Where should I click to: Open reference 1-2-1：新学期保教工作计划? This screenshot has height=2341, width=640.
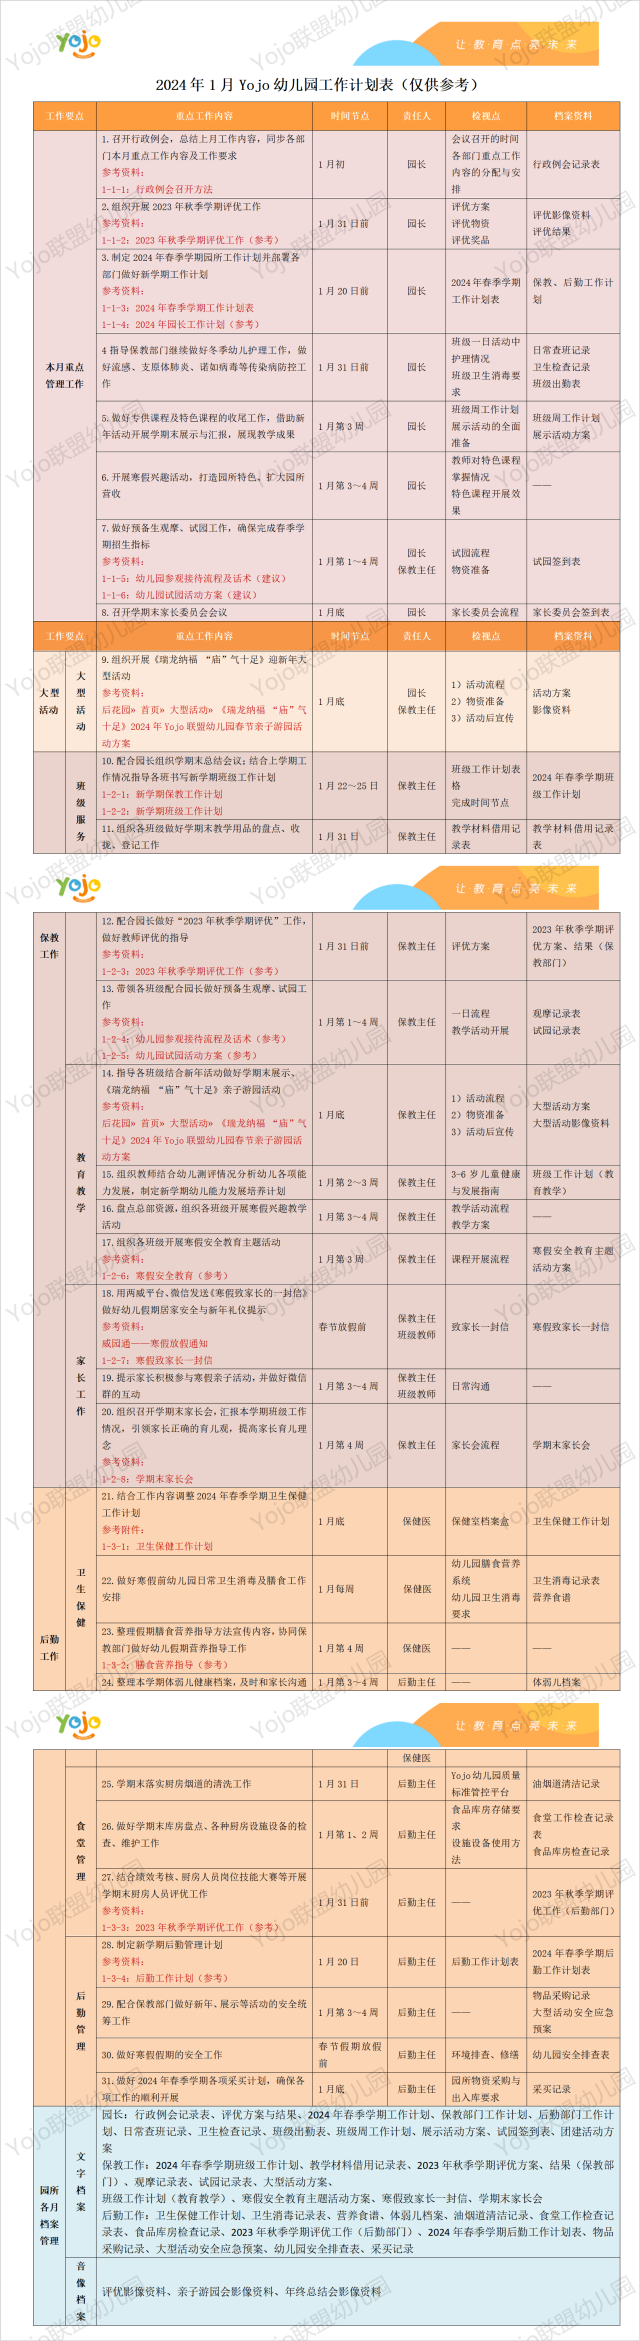(162, 794)
